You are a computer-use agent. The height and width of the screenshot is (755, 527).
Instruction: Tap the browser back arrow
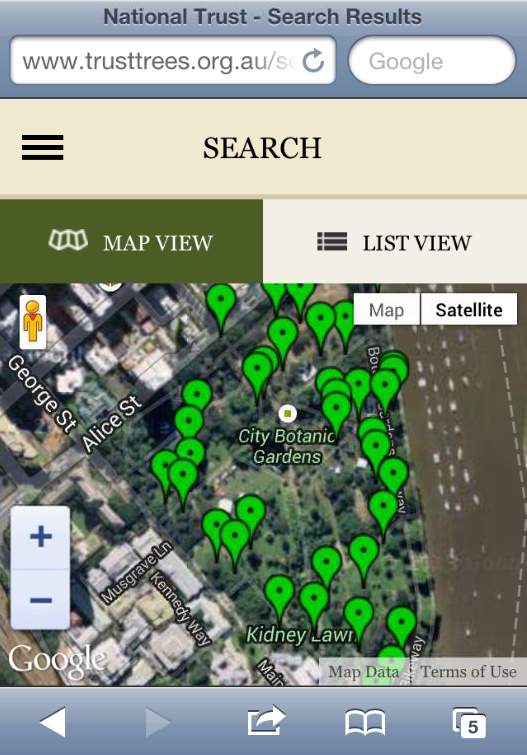(x=53, y=722)
